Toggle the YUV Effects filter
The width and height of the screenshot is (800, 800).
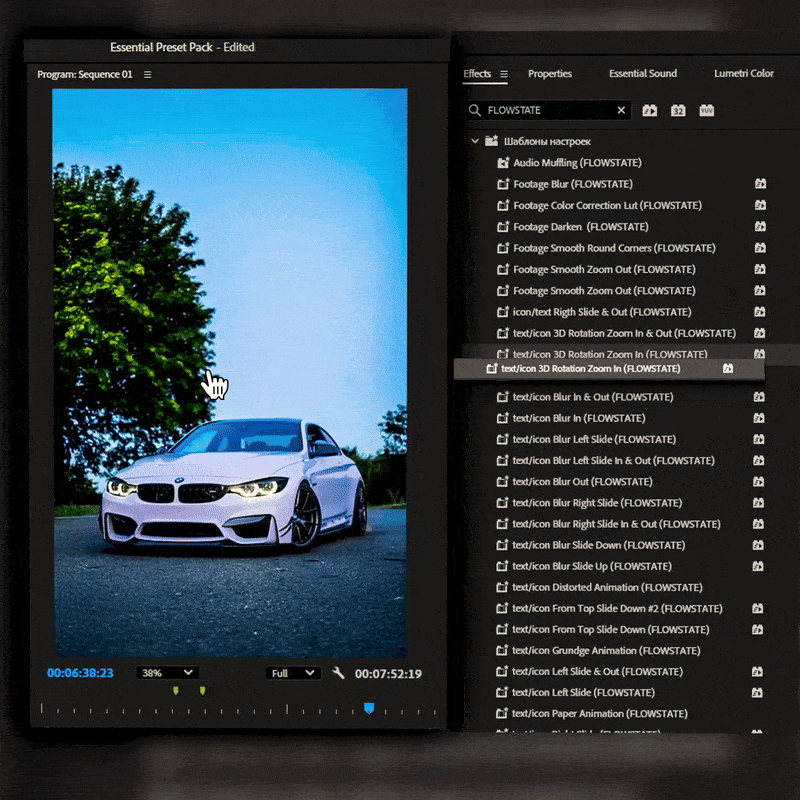(706, 110)
